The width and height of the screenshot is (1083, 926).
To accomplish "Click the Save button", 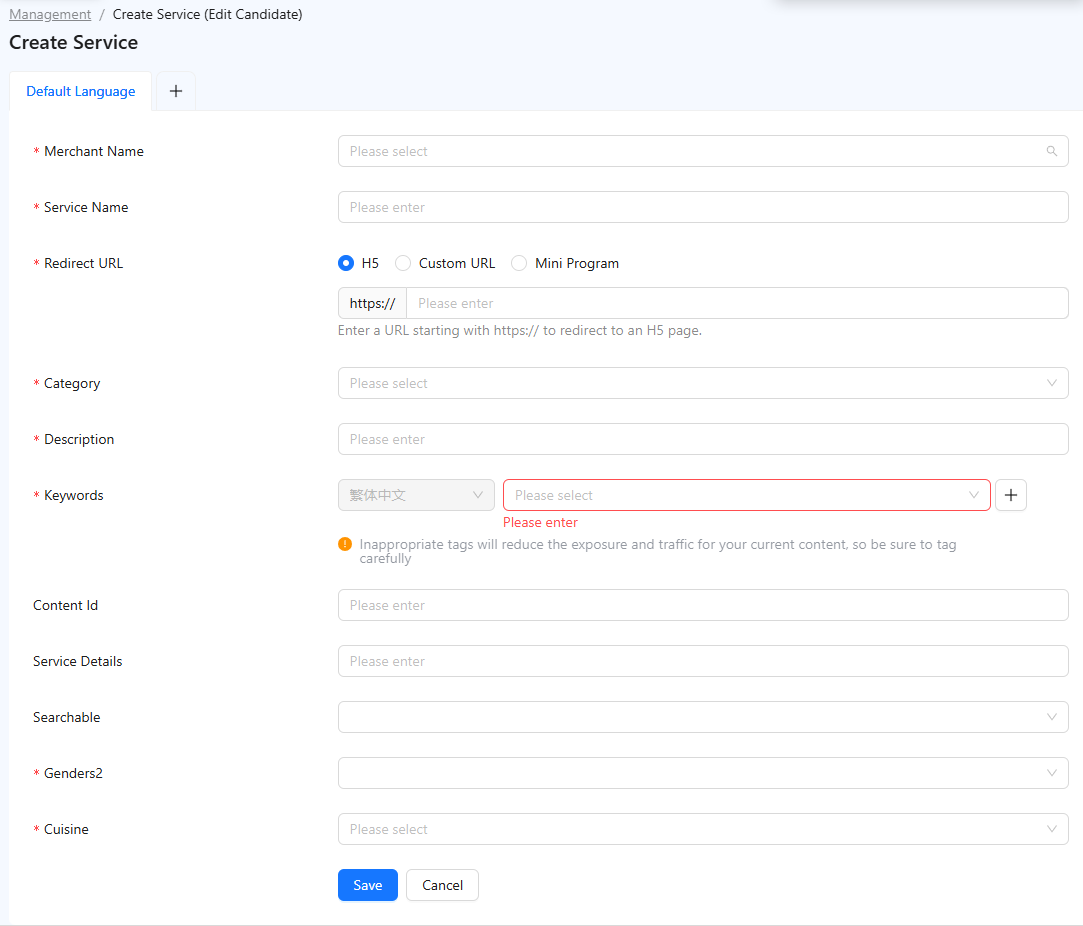I will 367,885.
